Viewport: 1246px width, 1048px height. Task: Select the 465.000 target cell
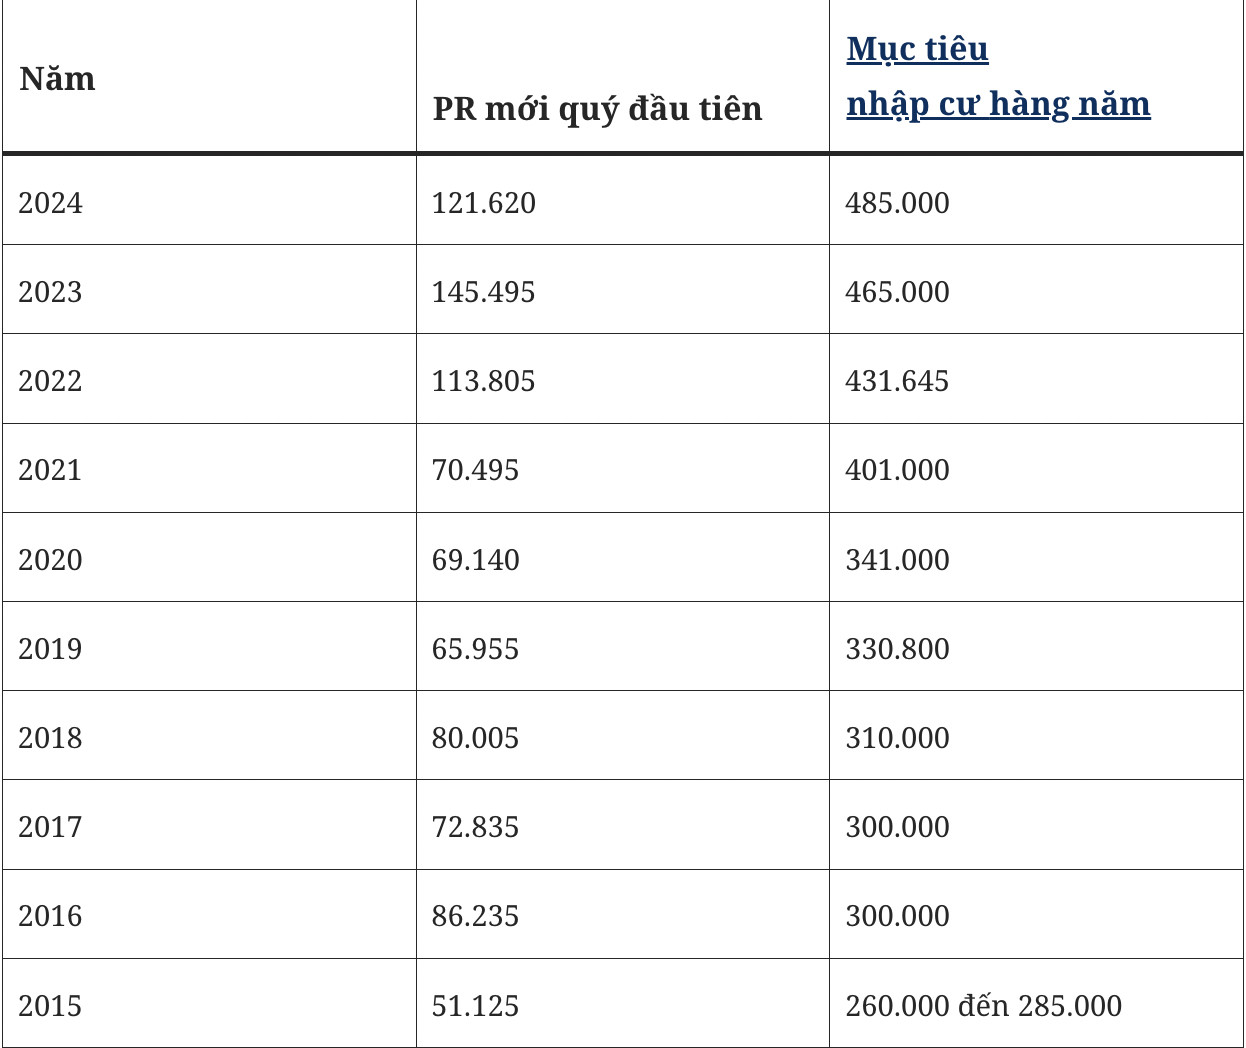[x=1036, y=289]
